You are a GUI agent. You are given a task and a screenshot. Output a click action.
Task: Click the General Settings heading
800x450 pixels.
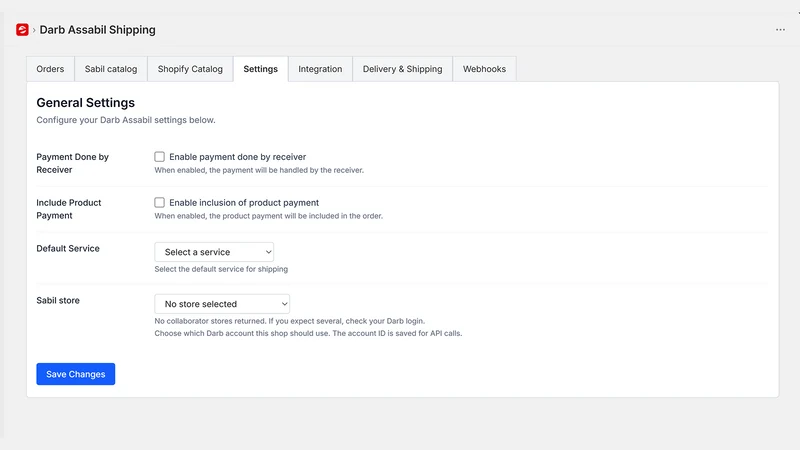pyautogui.click(x=85, y=103)
